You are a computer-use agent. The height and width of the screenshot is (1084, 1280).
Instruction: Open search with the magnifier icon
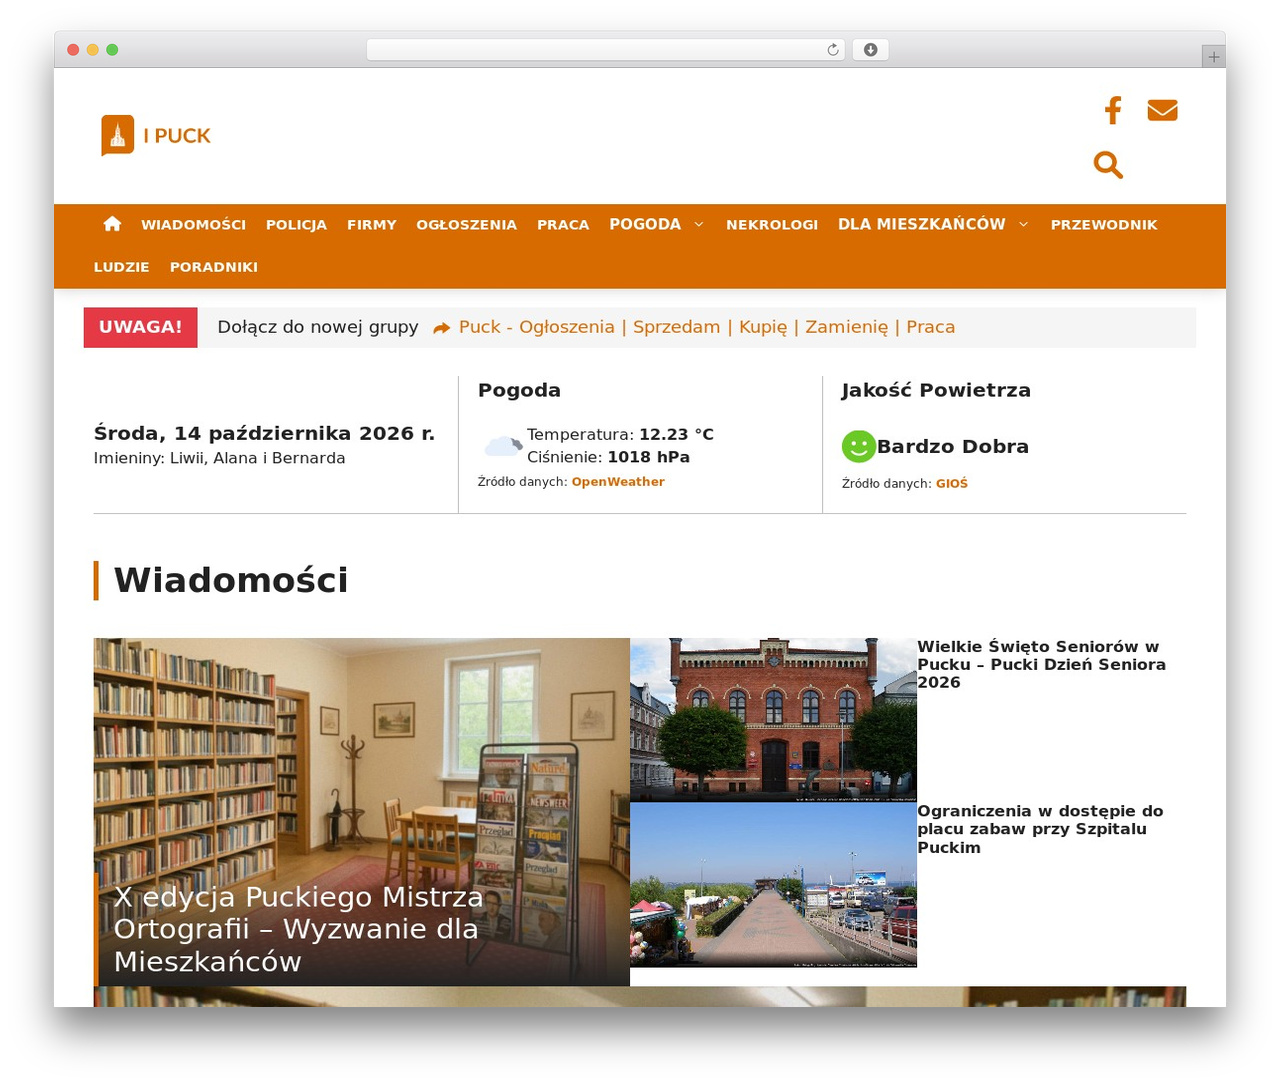[1108, 165]
